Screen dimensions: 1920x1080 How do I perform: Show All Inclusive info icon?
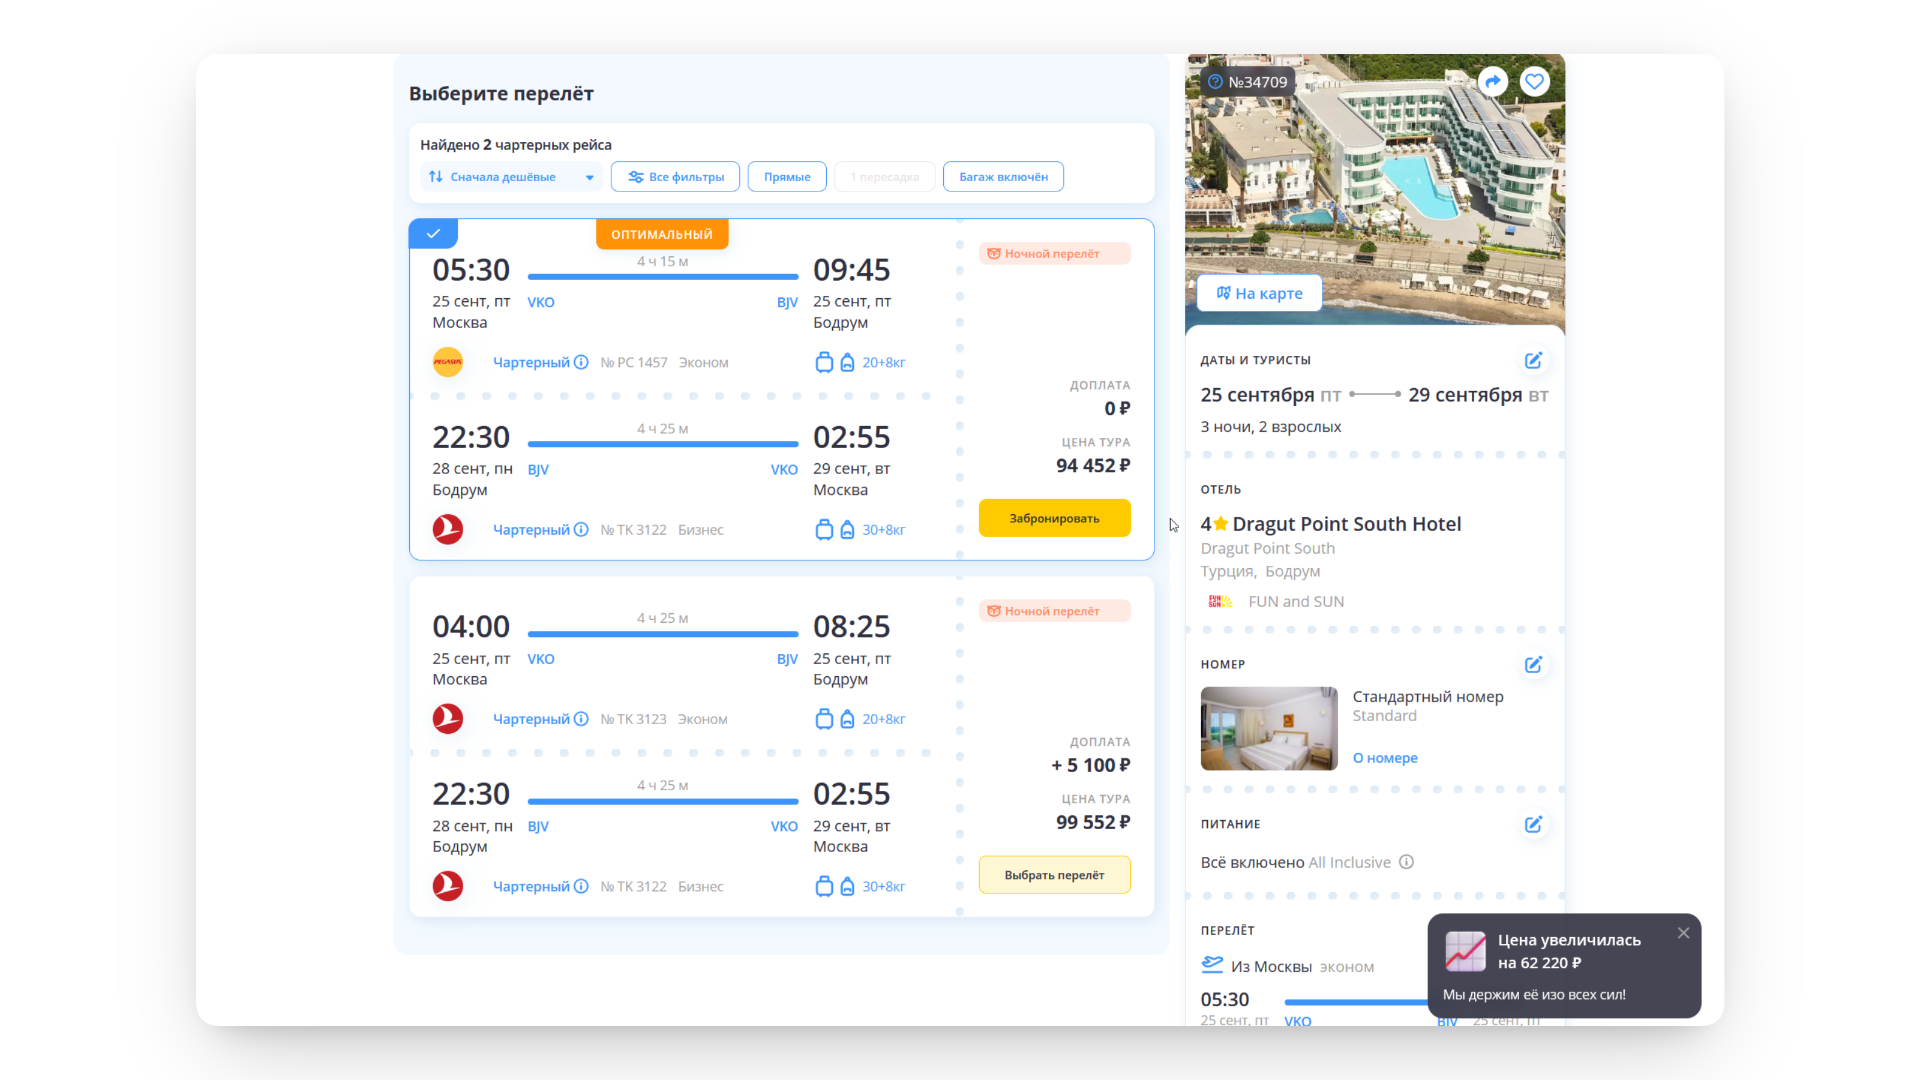[1406, 862]
